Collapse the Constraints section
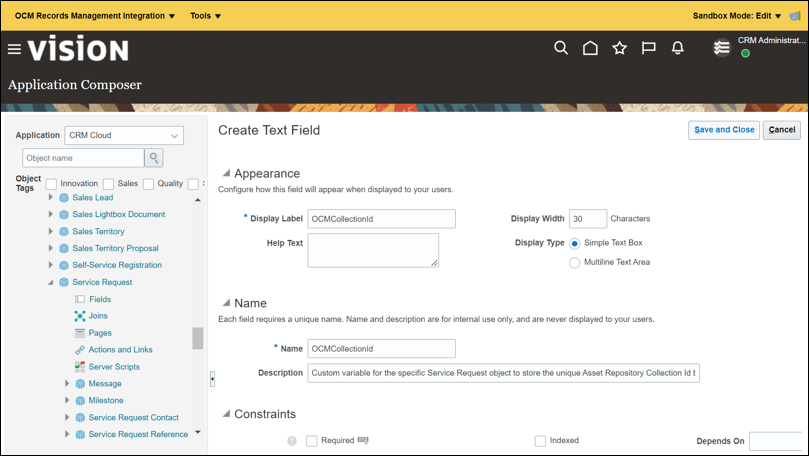Viewport: 809px width, 456px height. [x=226, y=414]
